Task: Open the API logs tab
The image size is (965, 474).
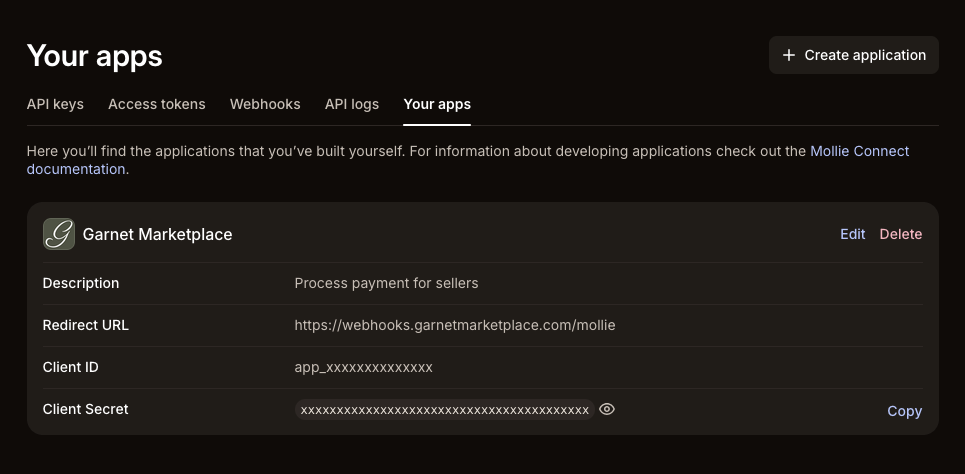Action: pos(352,104)
